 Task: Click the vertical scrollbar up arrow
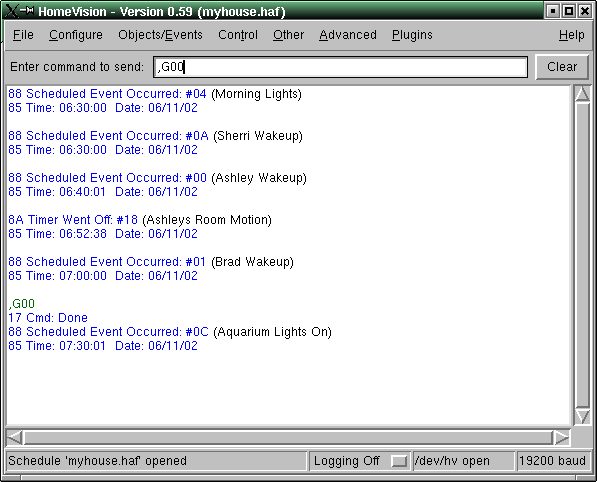(x=582, y=94)
